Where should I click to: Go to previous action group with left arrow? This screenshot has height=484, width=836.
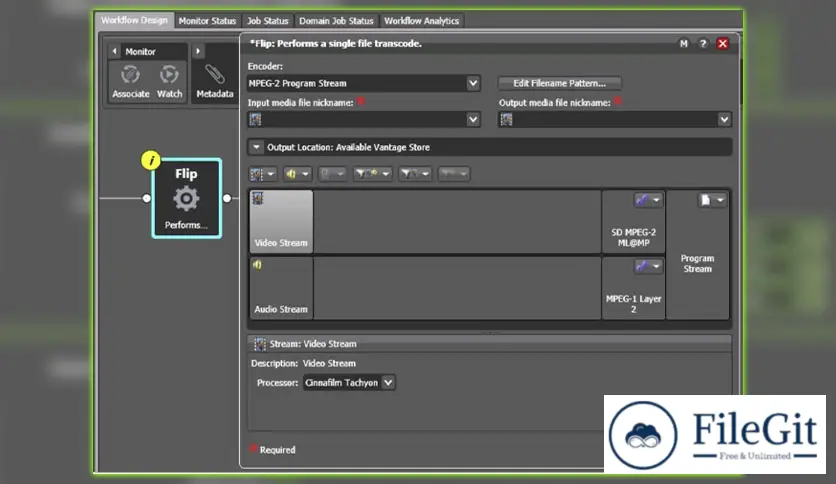115,51
